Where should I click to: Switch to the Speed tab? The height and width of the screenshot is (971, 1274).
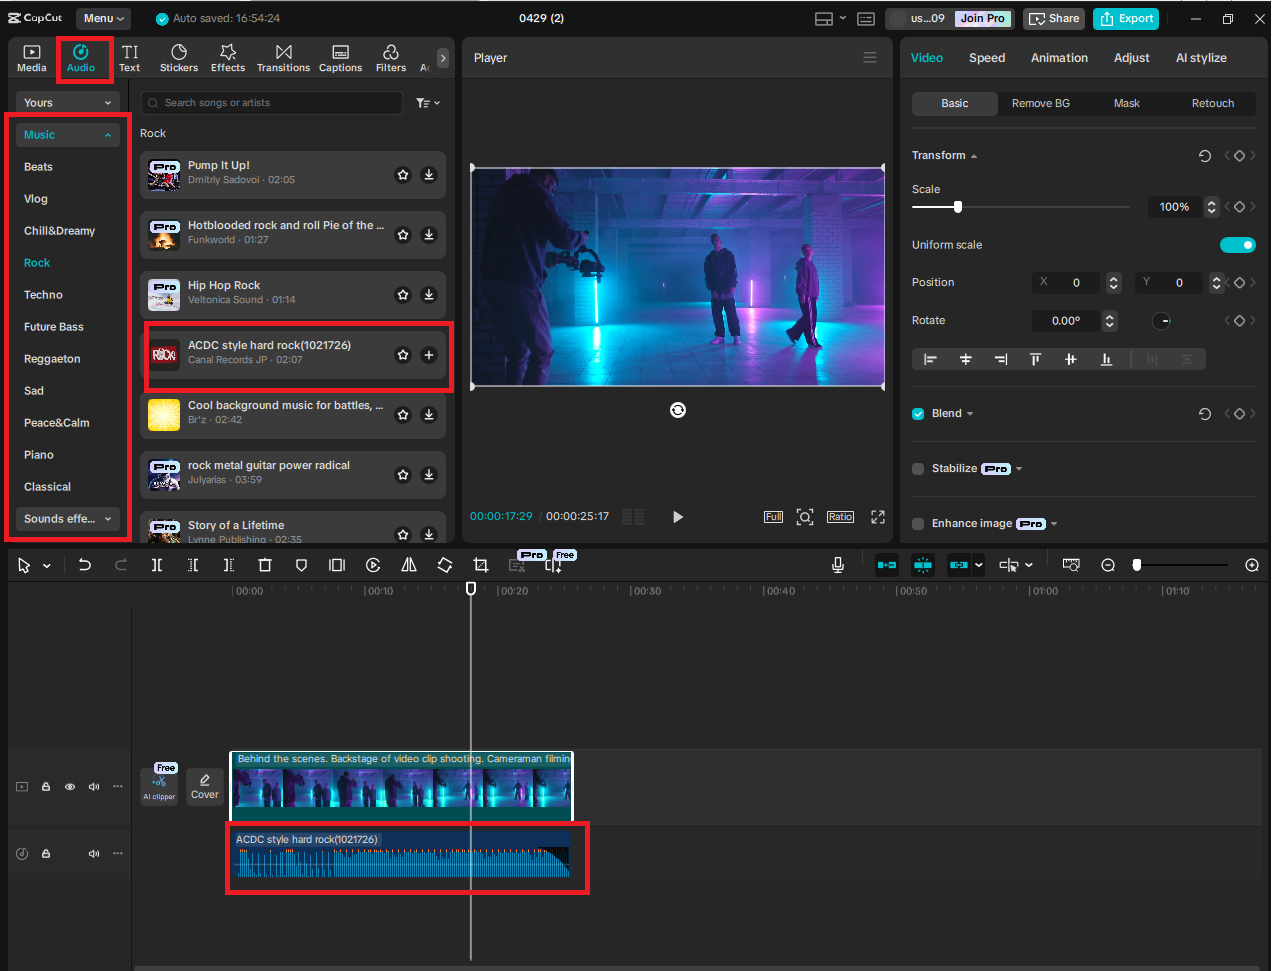click(x=987, y=58)
